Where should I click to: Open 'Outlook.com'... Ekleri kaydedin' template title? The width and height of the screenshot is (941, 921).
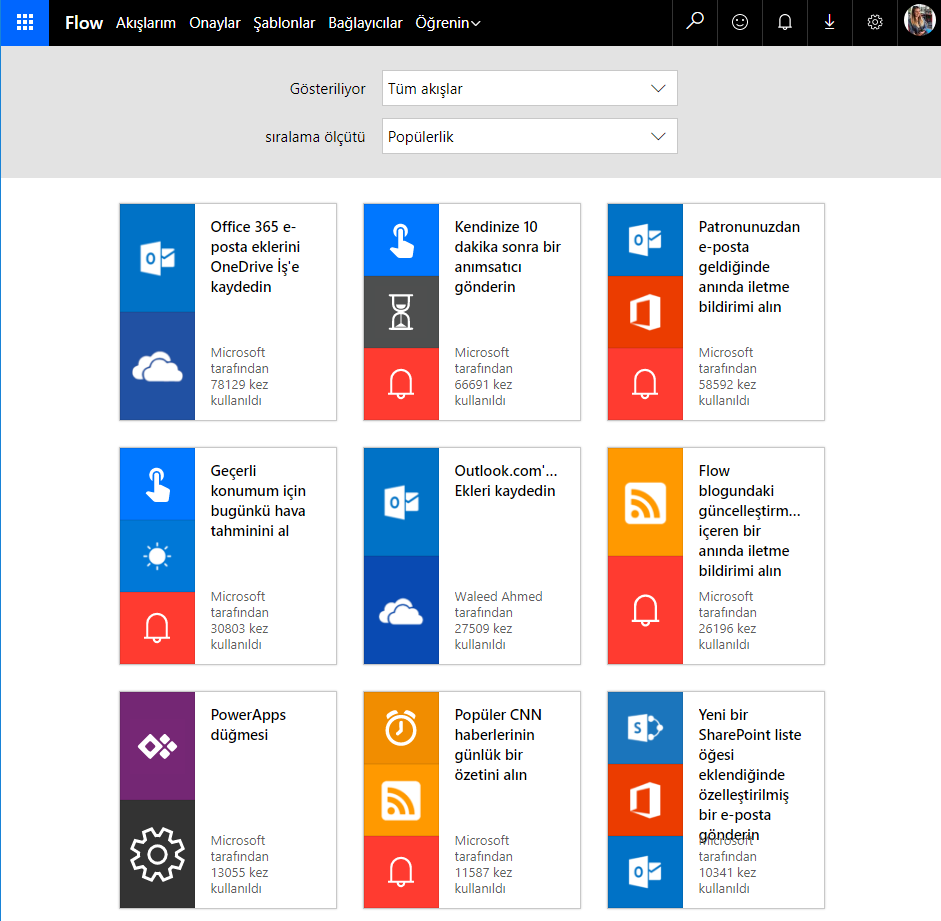tap(505, 481)
